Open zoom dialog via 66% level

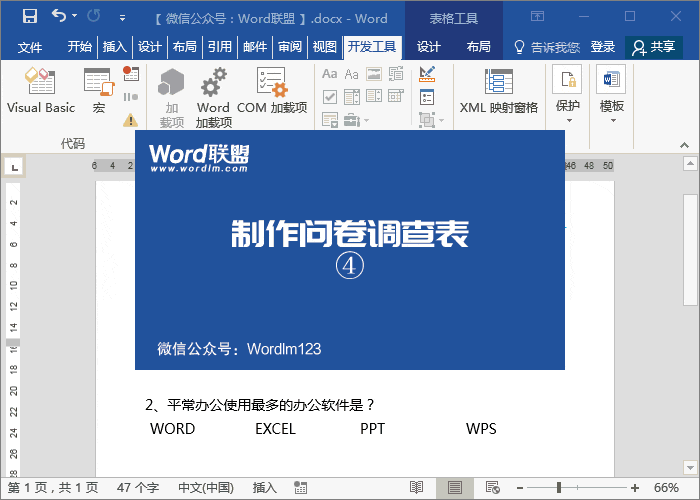[666, 488]
